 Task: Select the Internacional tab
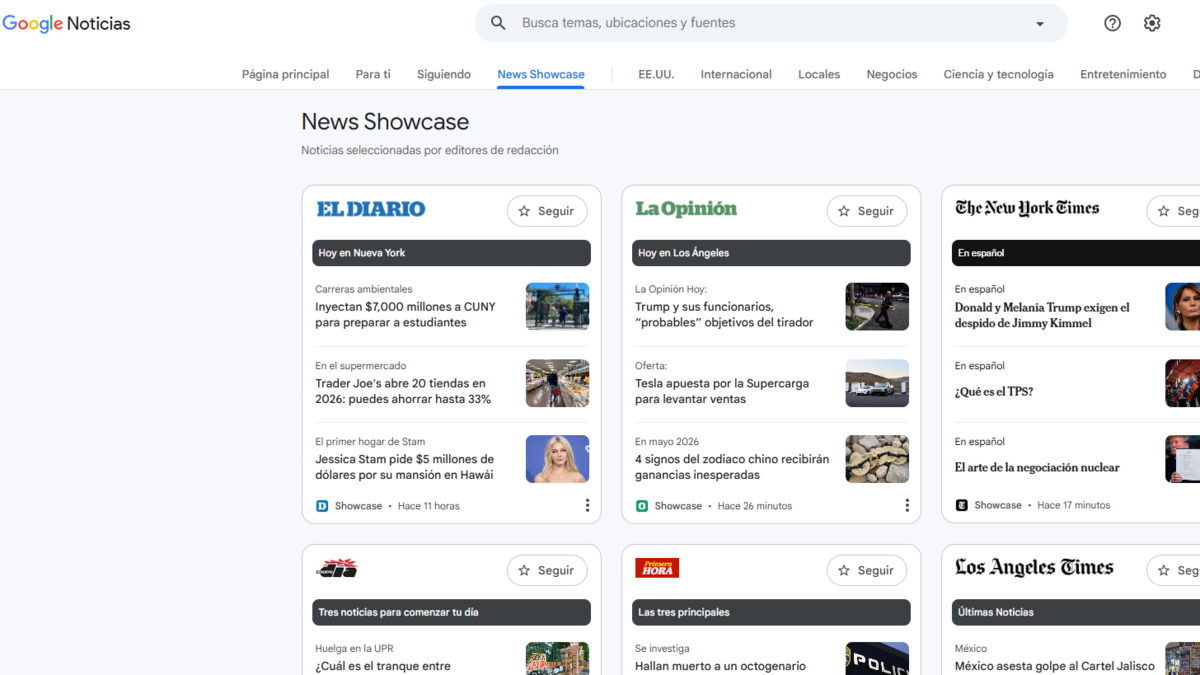pos(736,74)
